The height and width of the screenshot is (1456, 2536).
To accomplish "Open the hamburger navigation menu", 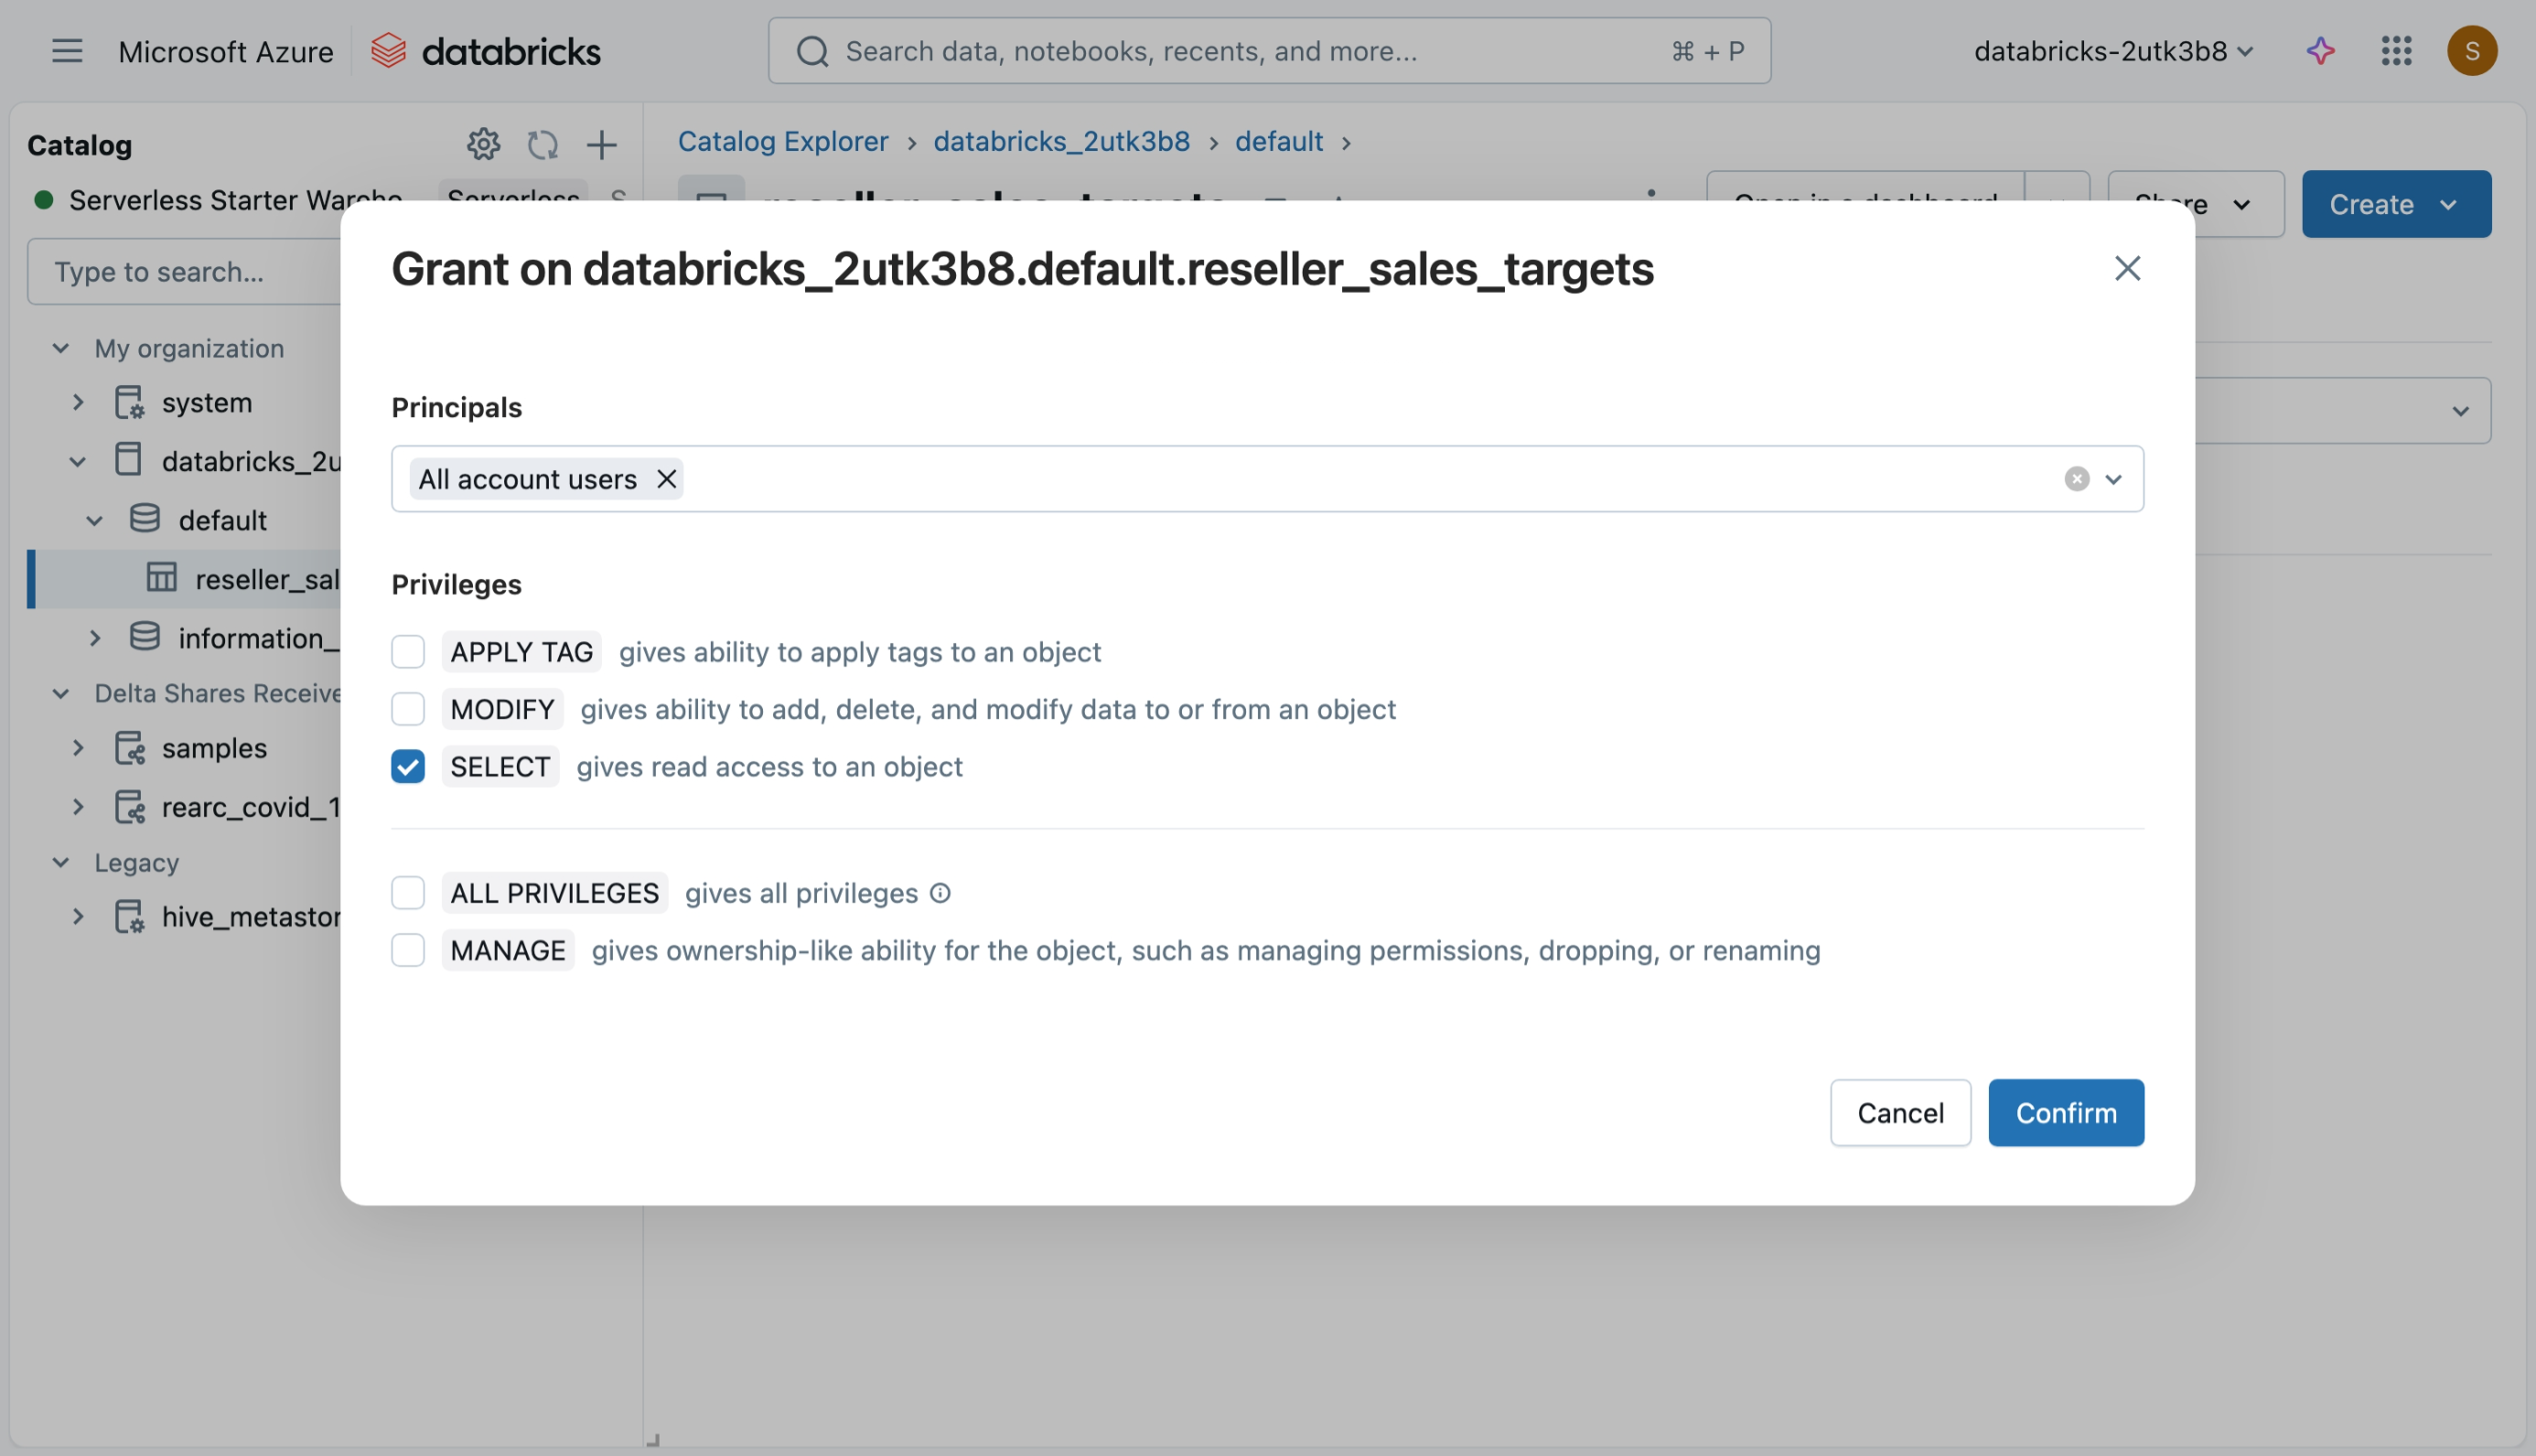I will pos(67,51).
